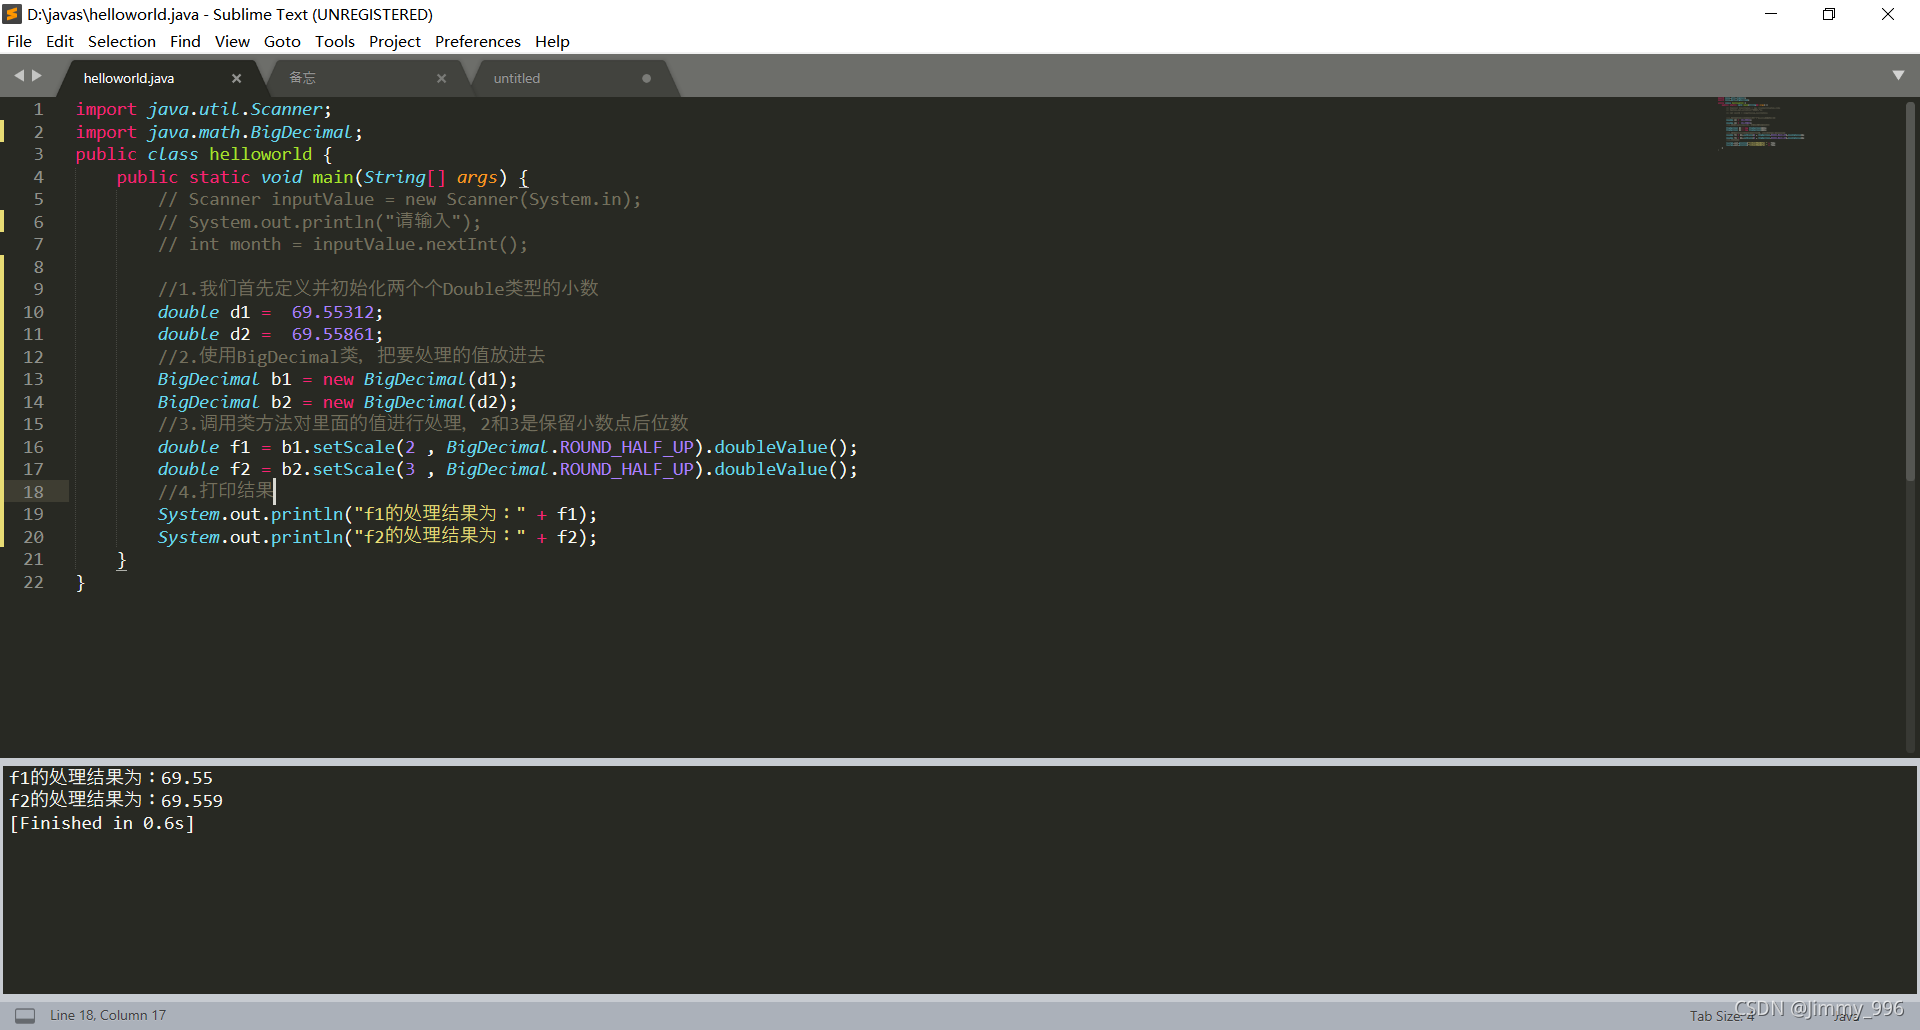Screen dimensions: 1920x1030
Task: Open the Project menu
Action: [395, 41]
